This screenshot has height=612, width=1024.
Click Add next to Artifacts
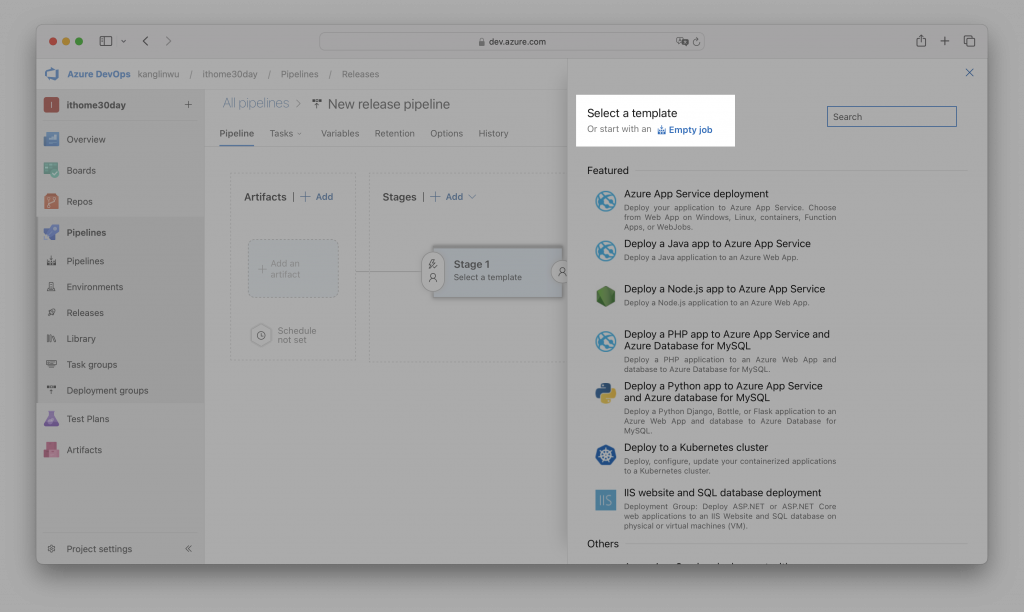click(x=317, y=197)
